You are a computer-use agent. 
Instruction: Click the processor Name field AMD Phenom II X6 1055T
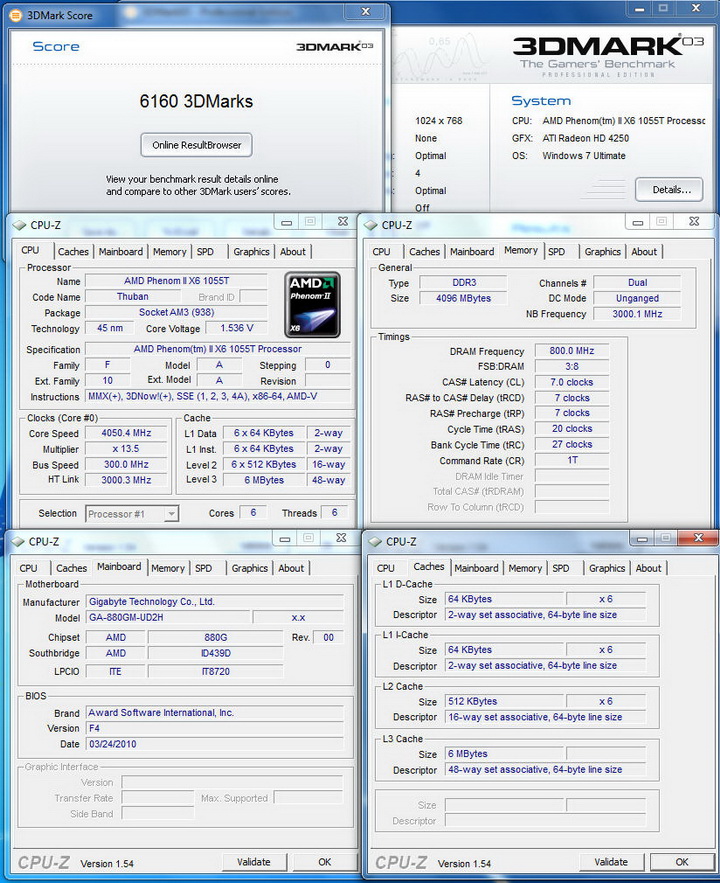click(x=176, y=280)
